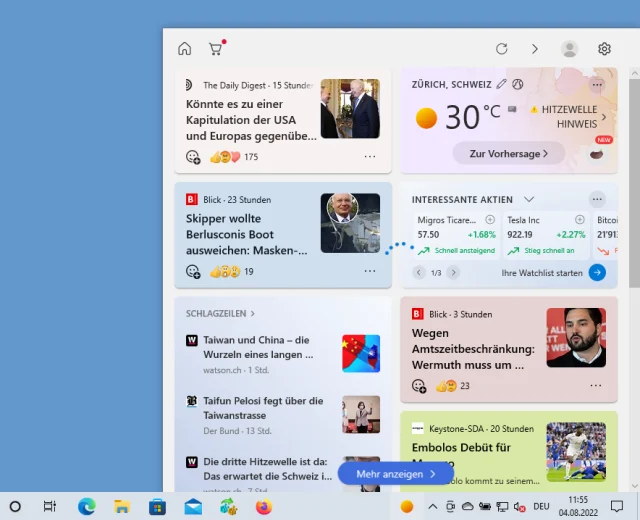Screen dimensions: 640x520
Task: Open the widget settings gear
Action: 604,49
